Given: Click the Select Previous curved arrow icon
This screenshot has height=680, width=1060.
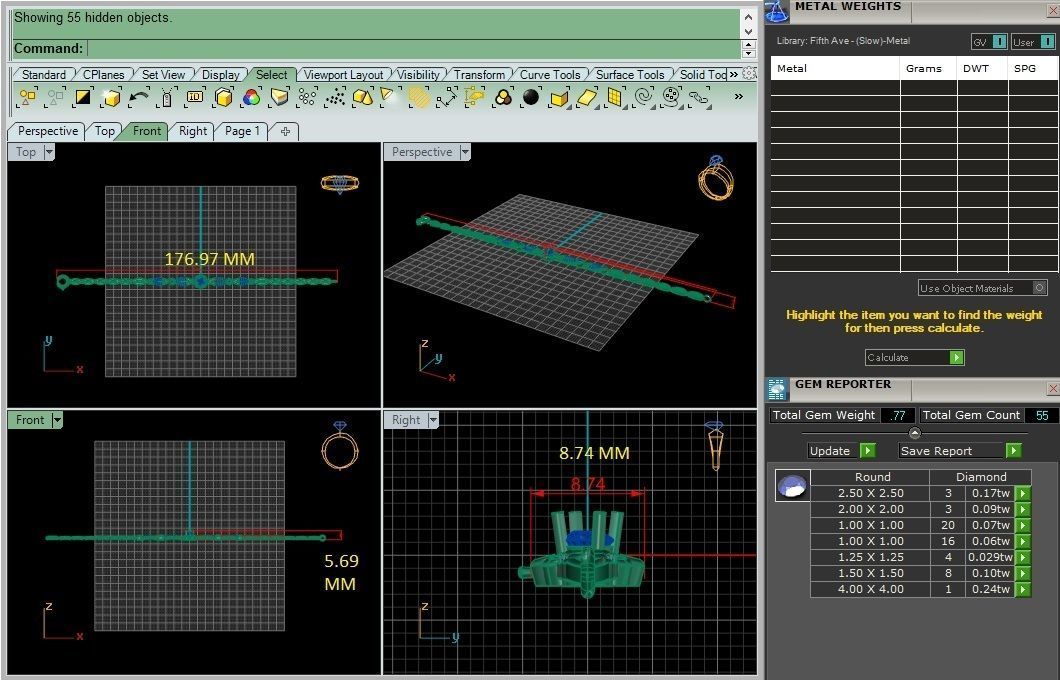Looking at the screenshot, I should (139, 98).
